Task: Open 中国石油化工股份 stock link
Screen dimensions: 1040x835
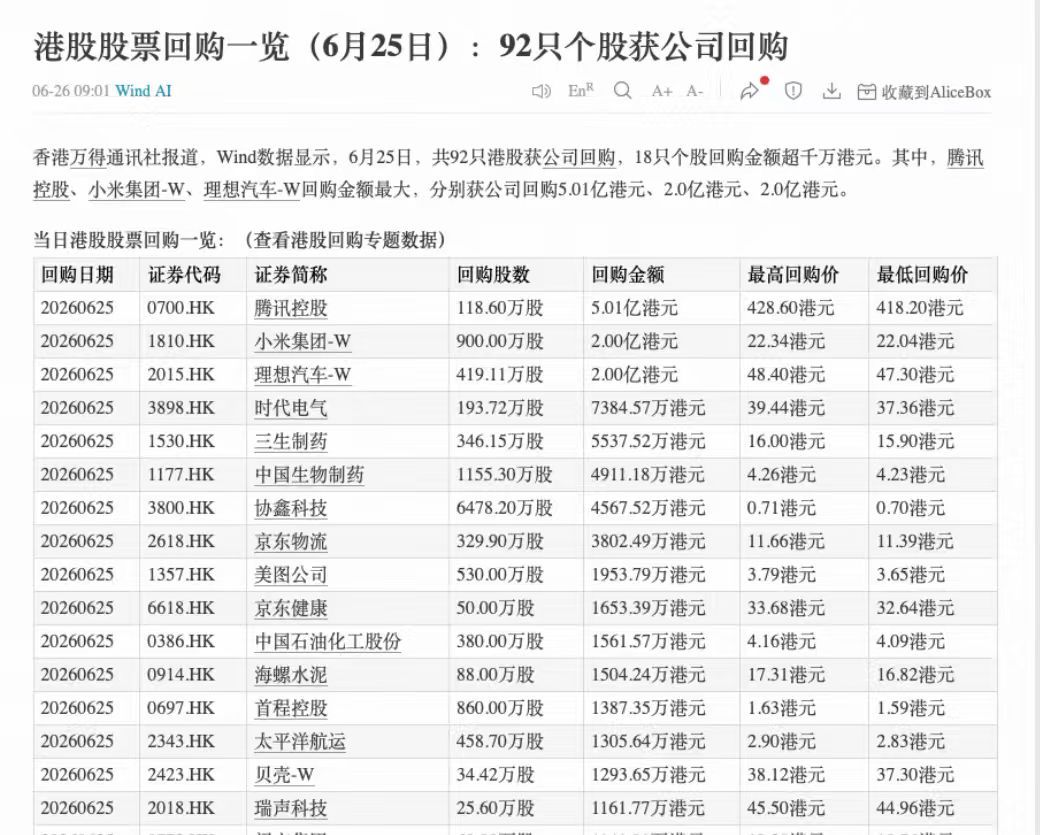Action: pyautogui.click(x=328, y=641)
